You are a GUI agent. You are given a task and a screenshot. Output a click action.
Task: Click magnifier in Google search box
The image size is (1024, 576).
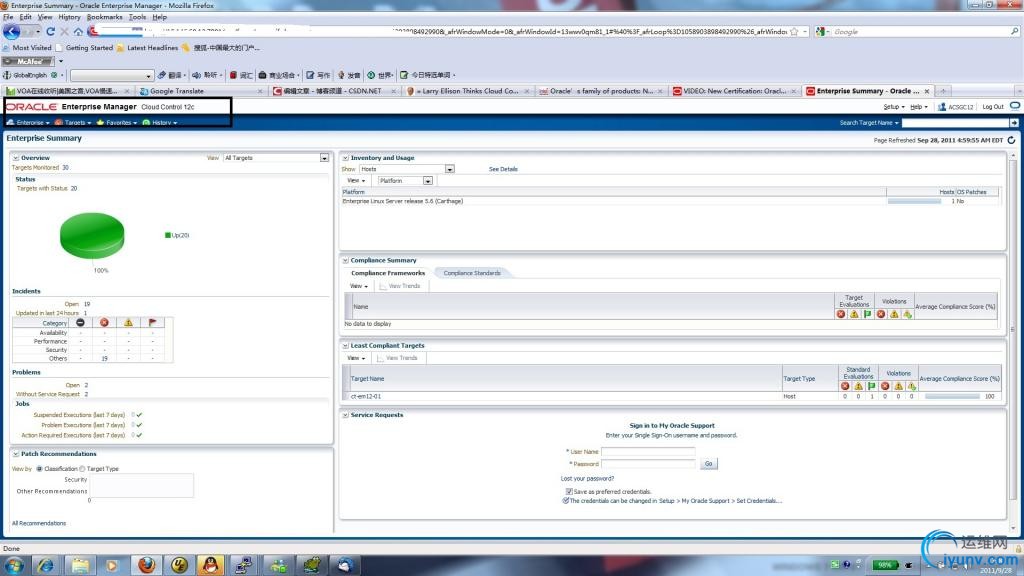(x=1014, y=31)
